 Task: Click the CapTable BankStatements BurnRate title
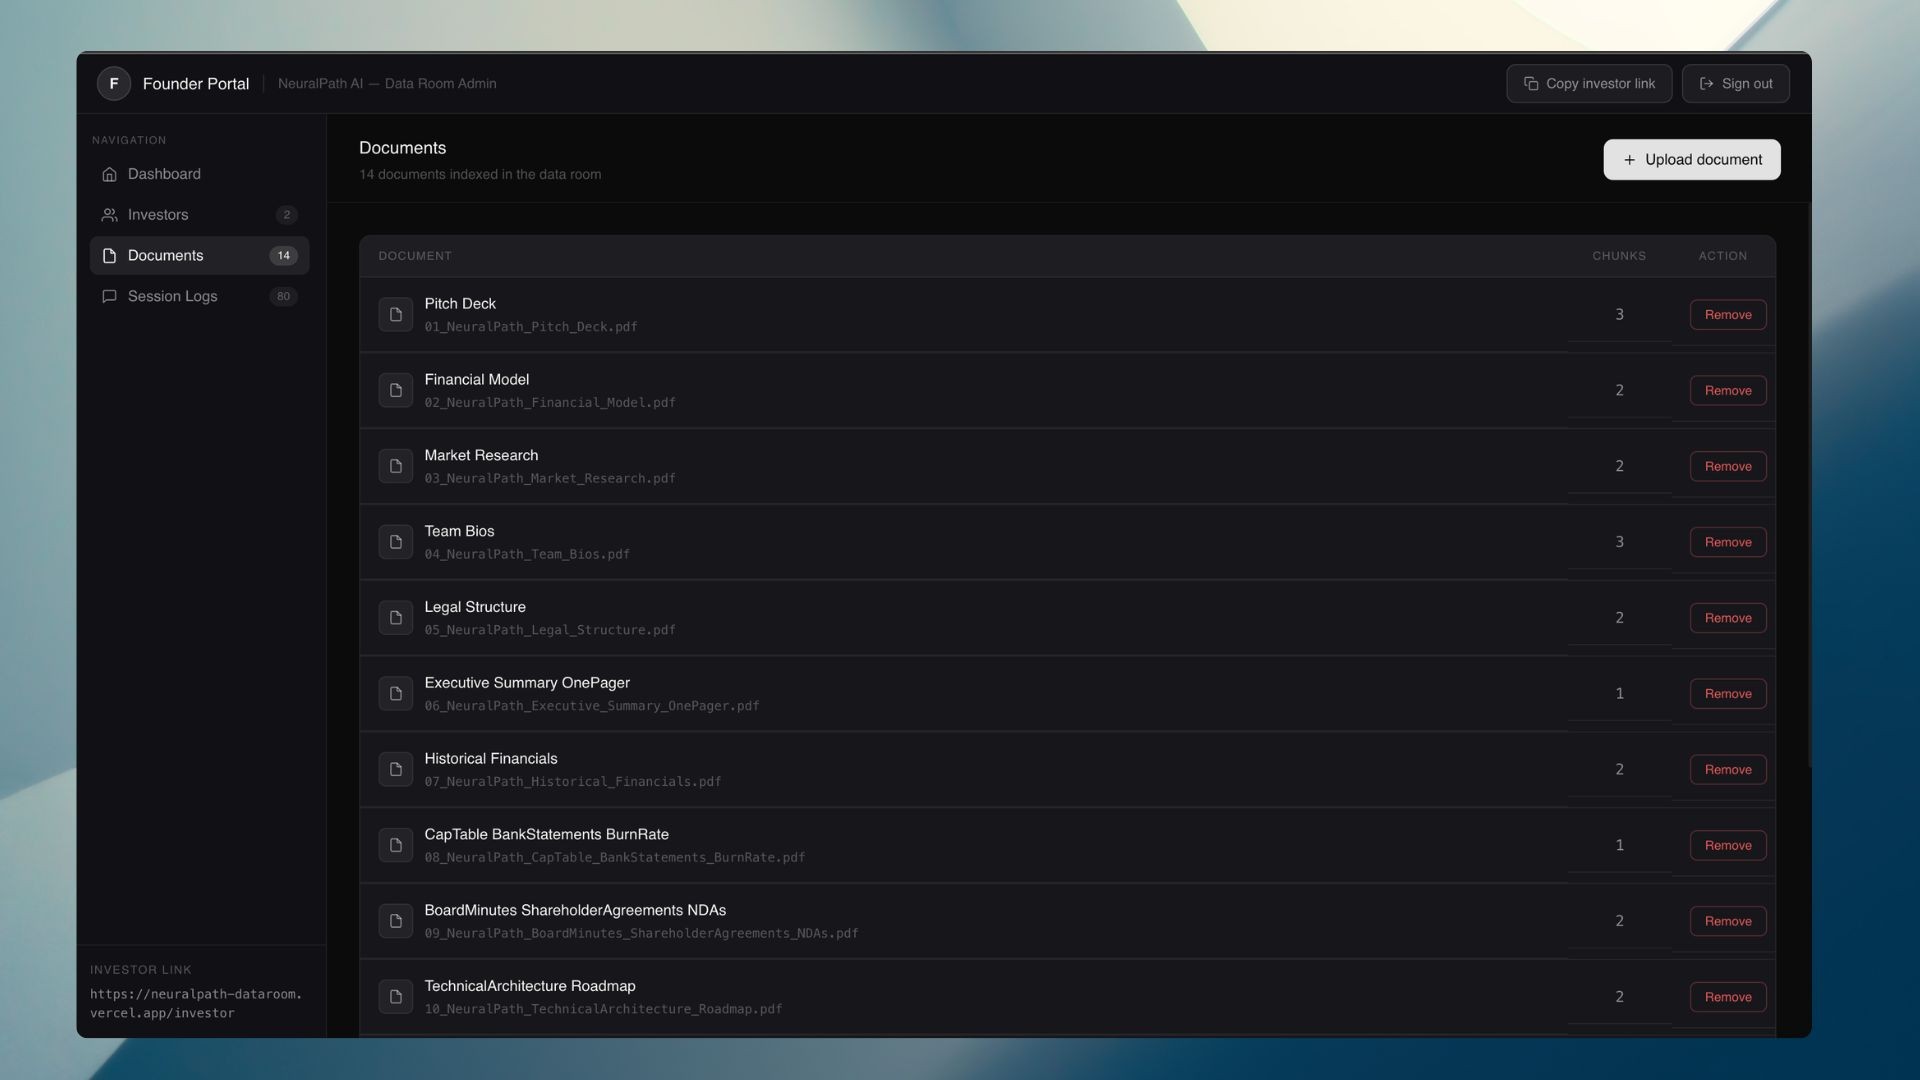point(547,835)
